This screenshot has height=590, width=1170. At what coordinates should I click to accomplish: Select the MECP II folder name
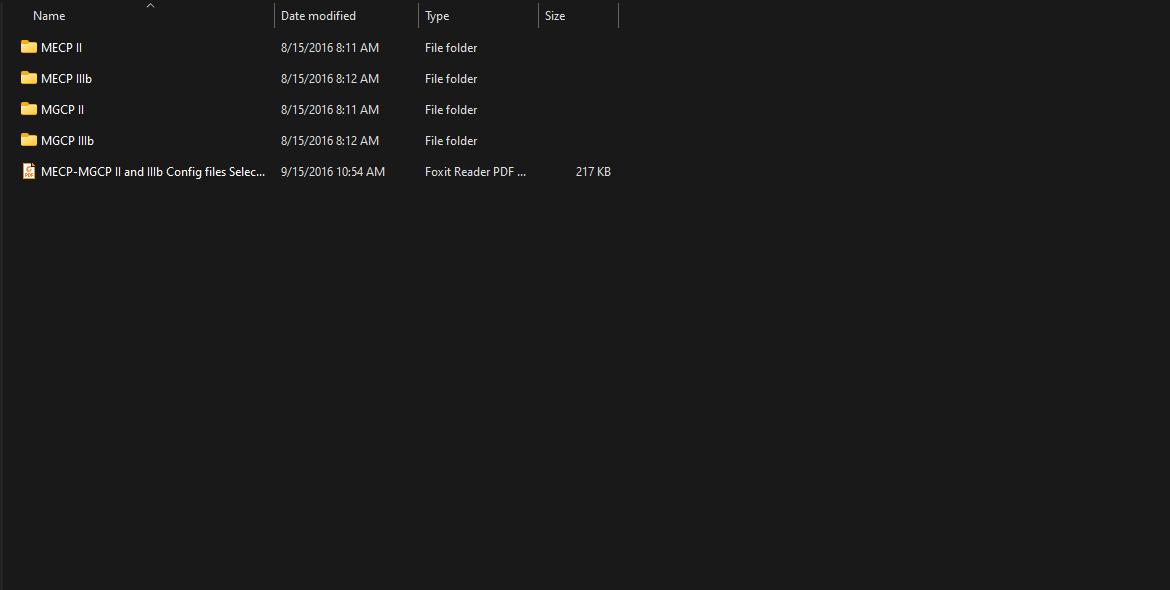[62, 47]
